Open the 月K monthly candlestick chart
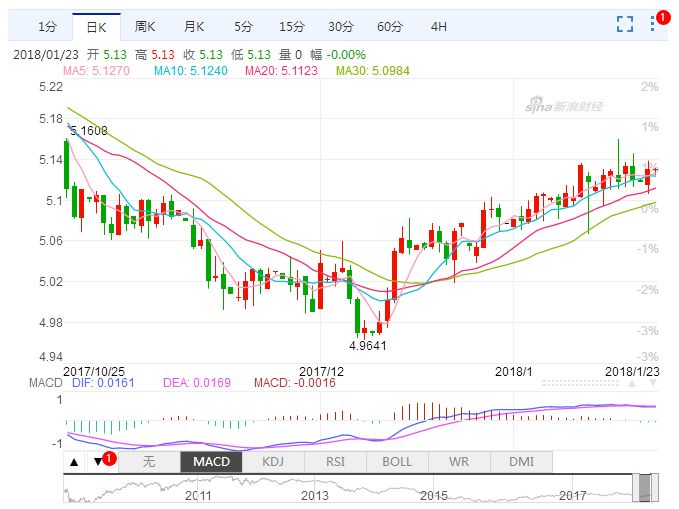Screen dimensions: 679x509 click(195, 26)
